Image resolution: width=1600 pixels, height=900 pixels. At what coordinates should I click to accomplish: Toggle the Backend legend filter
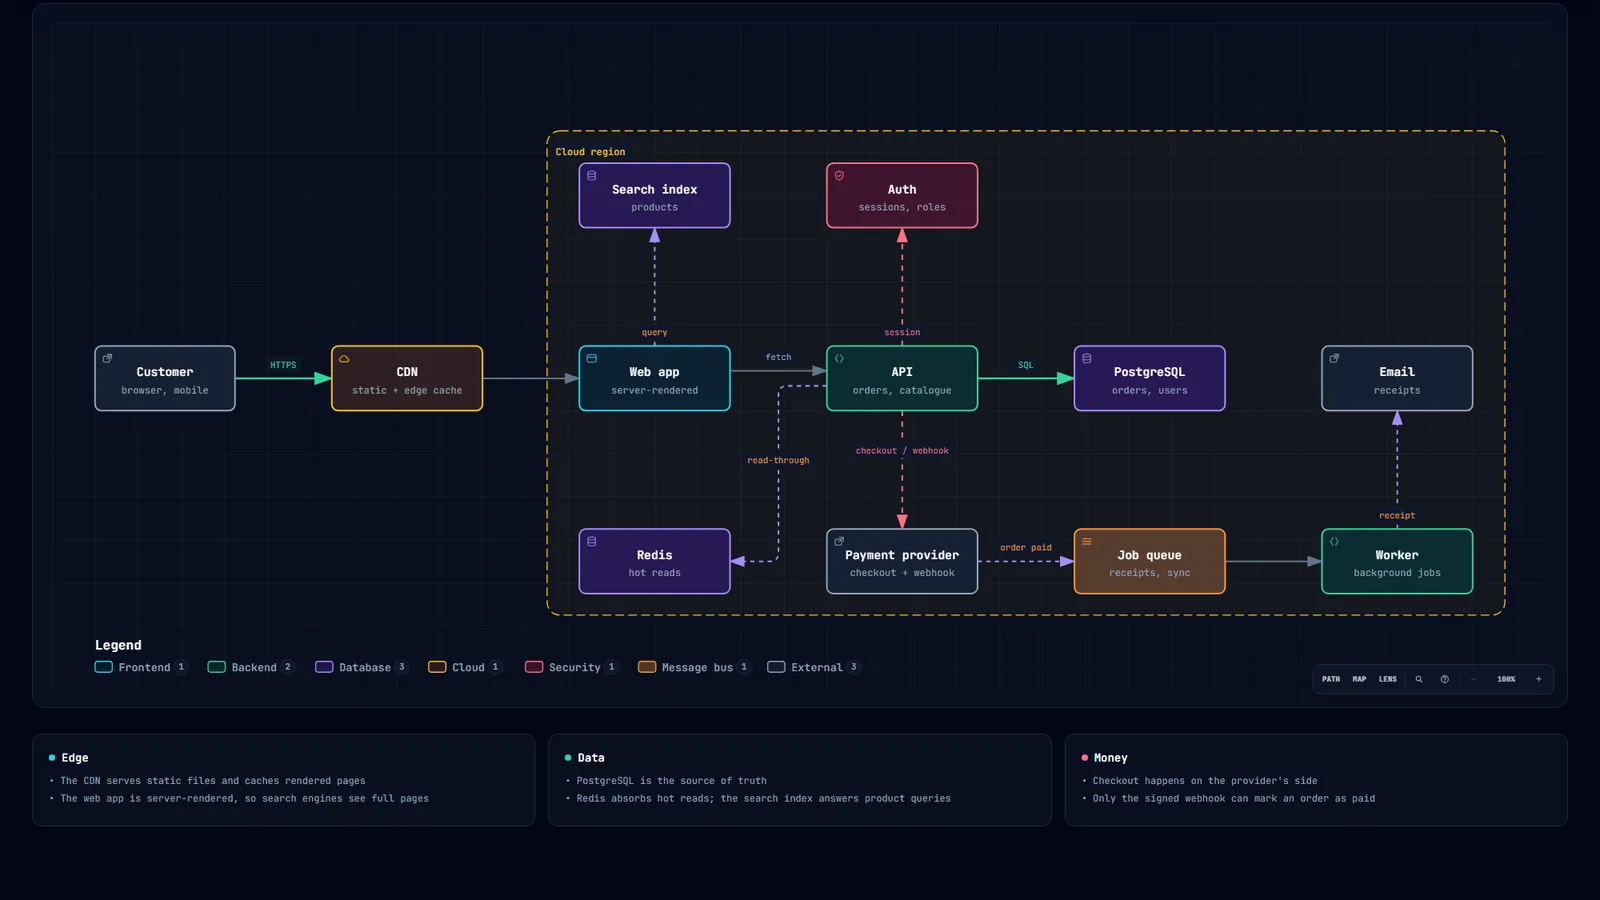(251, 667)
